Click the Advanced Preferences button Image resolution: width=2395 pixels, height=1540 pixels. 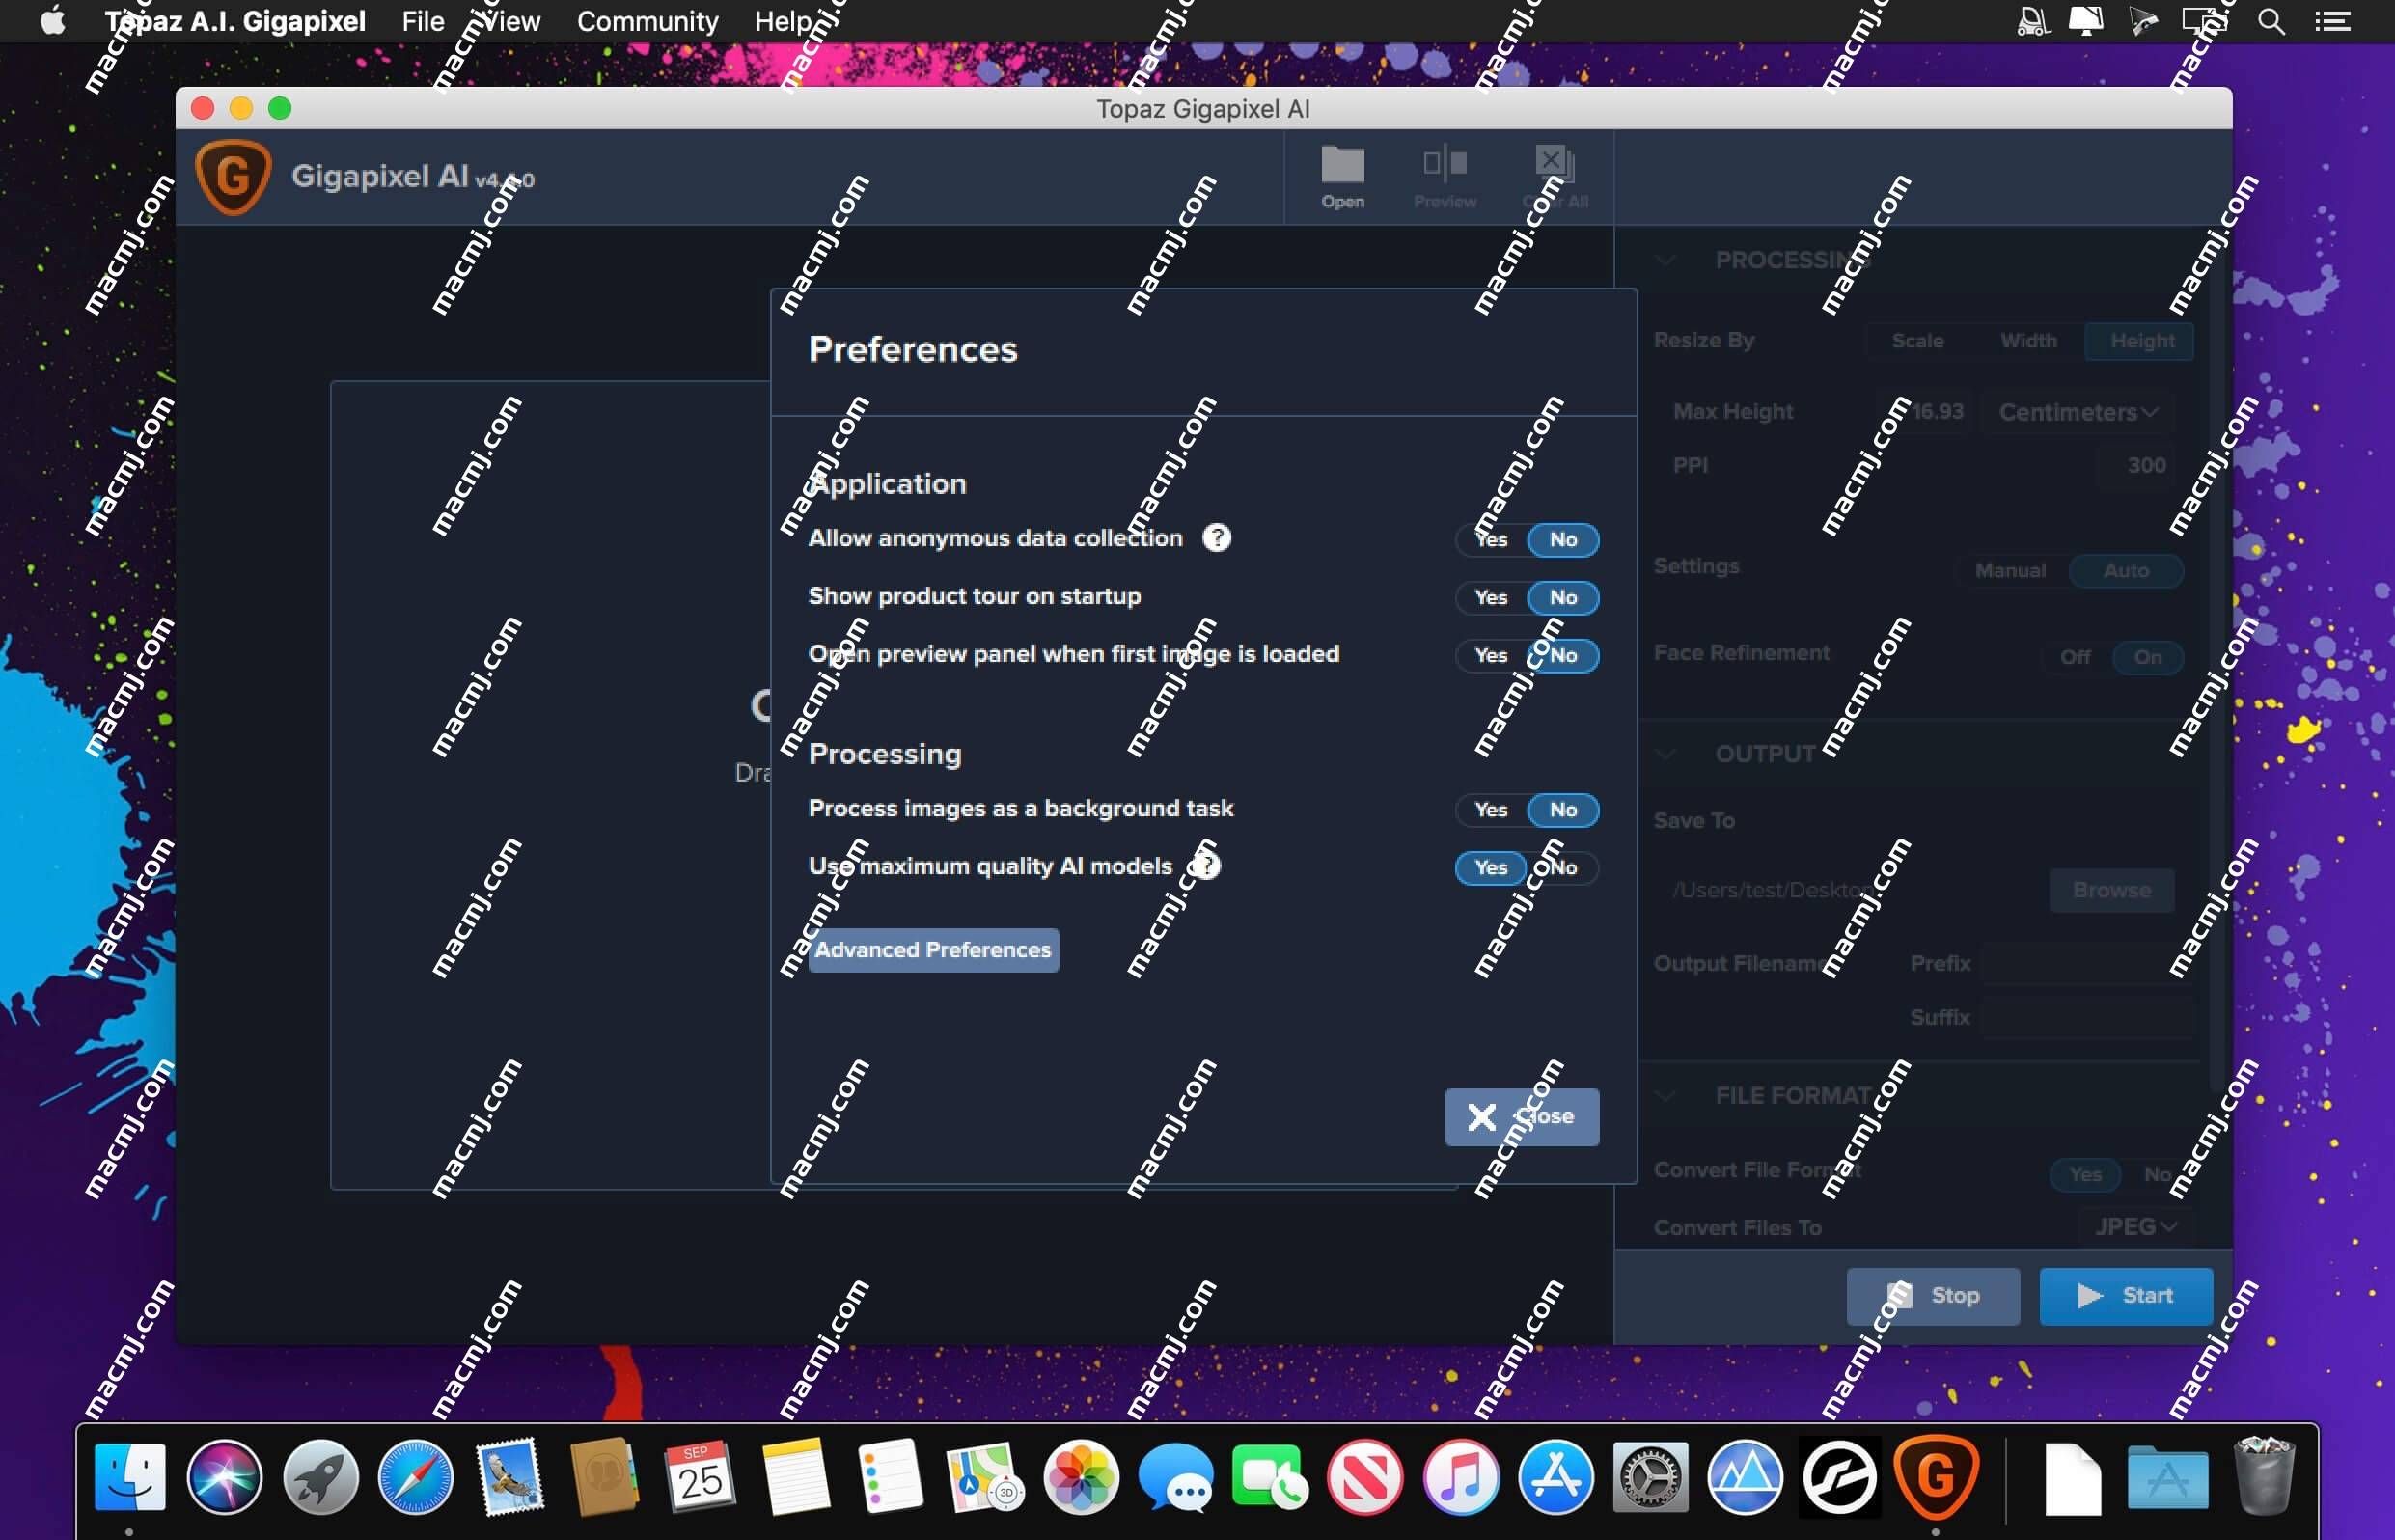(x=932, y=949)
